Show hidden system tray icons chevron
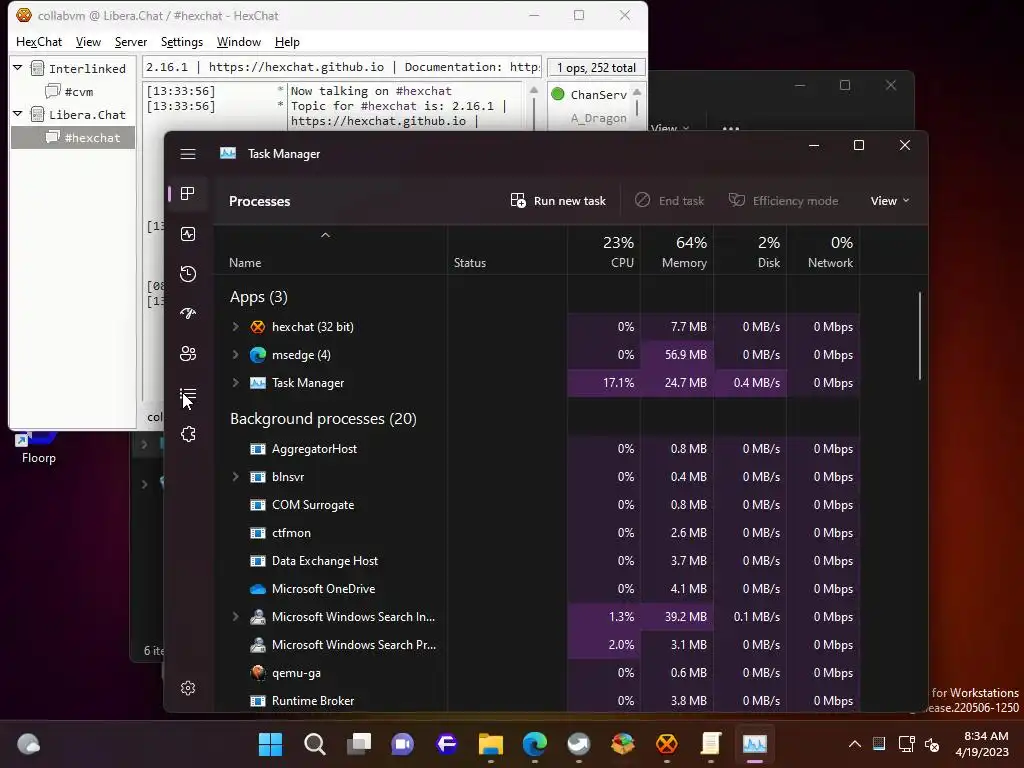 [854, 744]
